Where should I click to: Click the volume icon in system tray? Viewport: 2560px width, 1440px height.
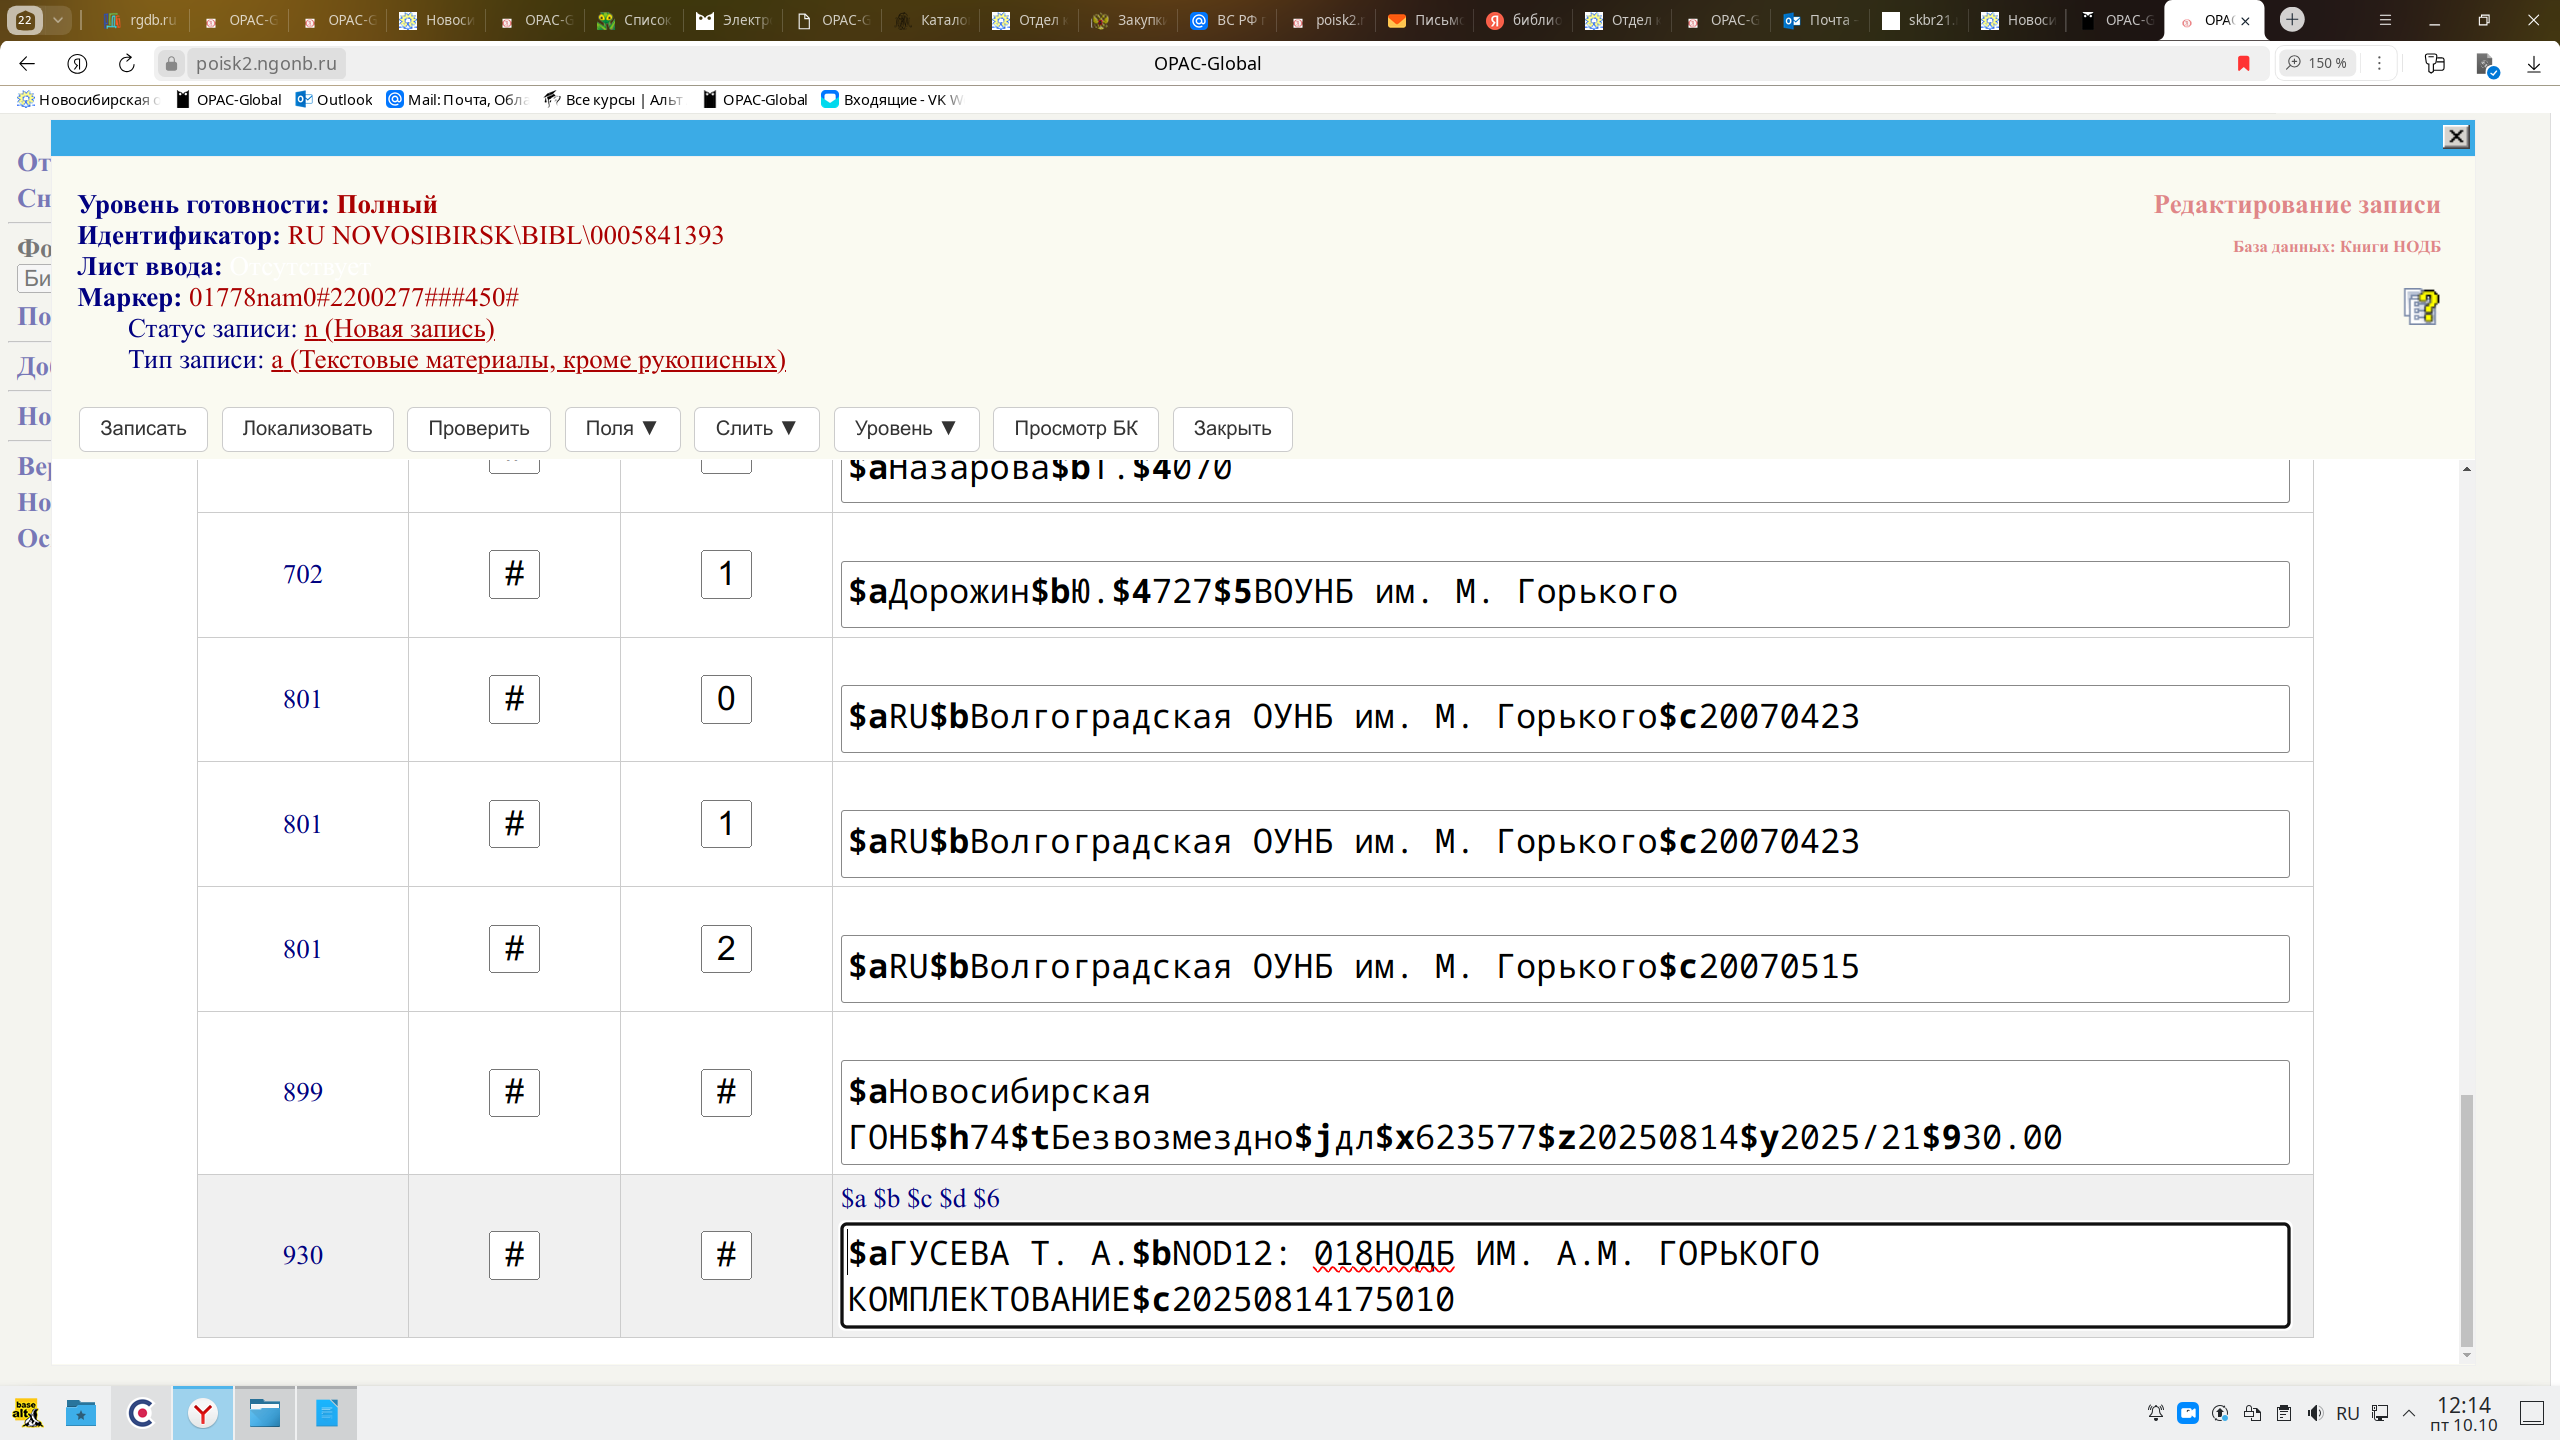pos(2315,1413)
